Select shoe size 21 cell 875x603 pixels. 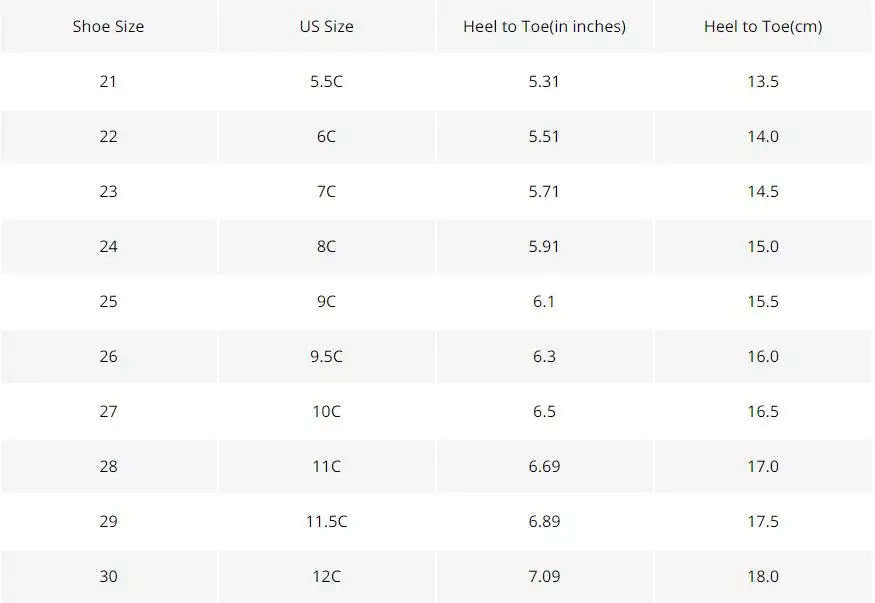(x=108, y=81)
